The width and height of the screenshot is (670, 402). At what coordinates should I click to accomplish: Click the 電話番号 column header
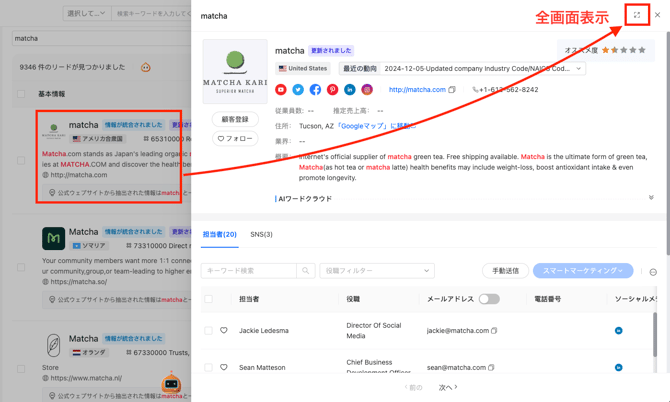tap(547, 299)
